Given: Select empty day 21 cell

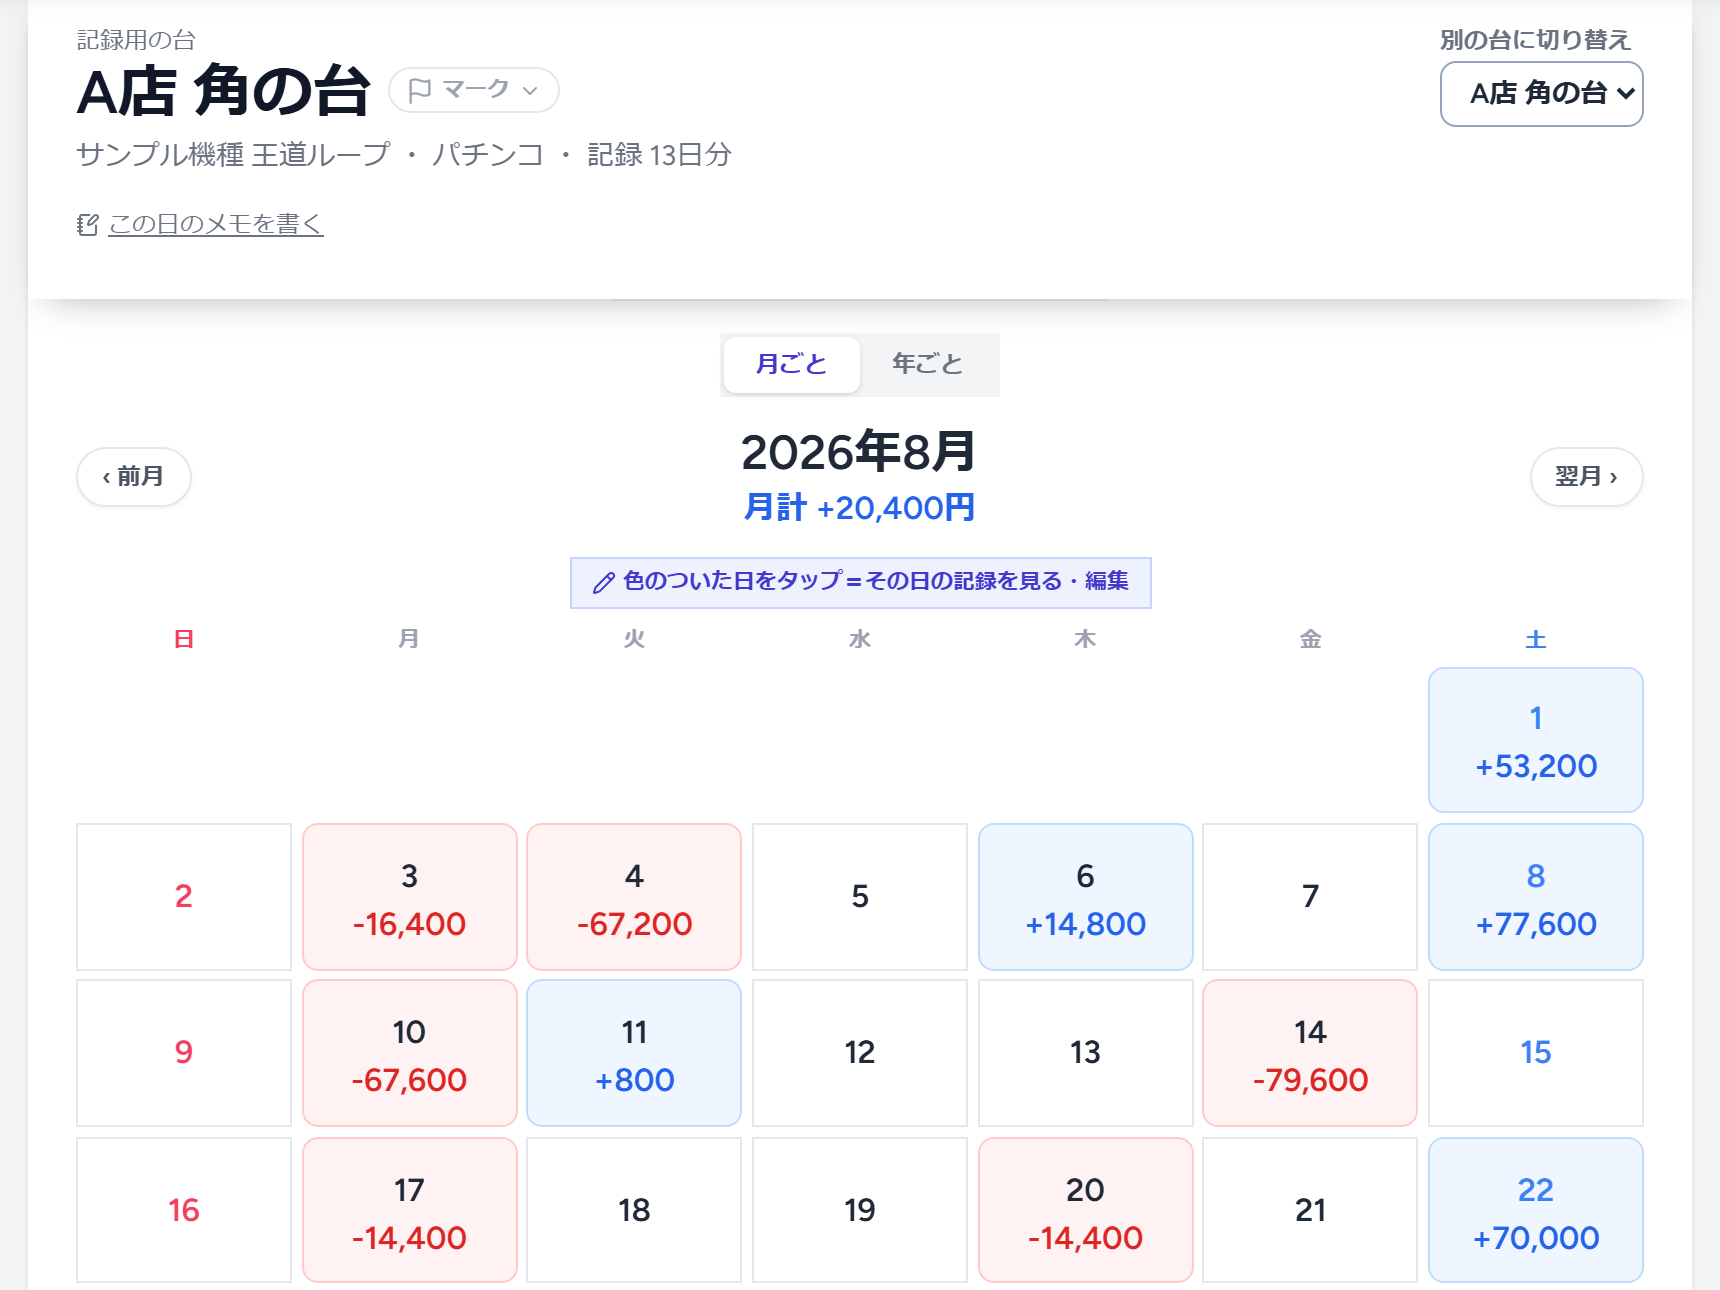Looking at the screenshot, I should (x=1310, y=1210).
